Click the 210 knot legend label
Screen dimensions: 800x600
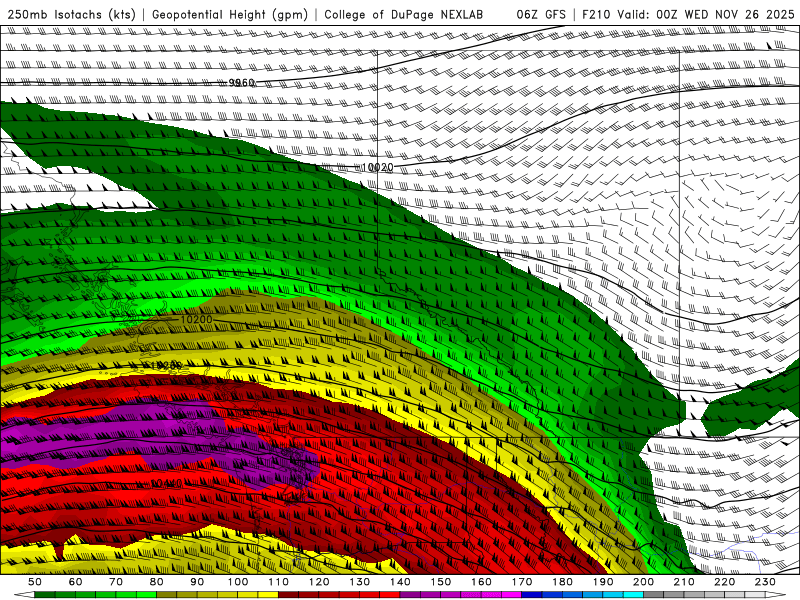click(684, 582)
